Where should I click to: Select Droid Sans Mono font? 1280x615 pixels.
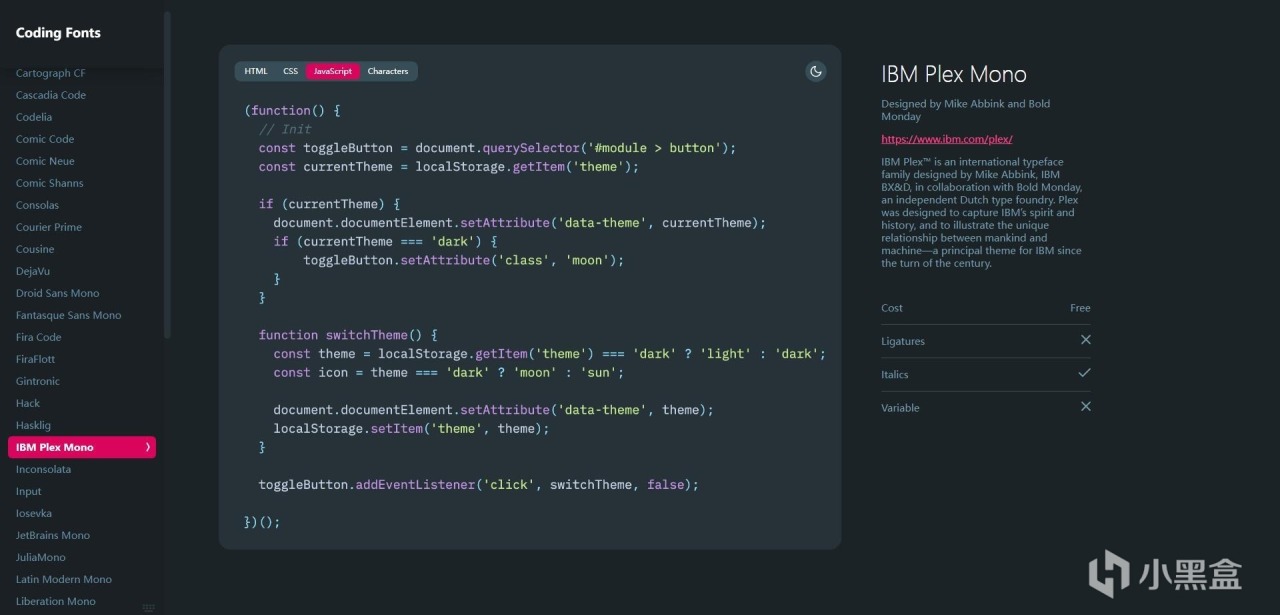58,293
